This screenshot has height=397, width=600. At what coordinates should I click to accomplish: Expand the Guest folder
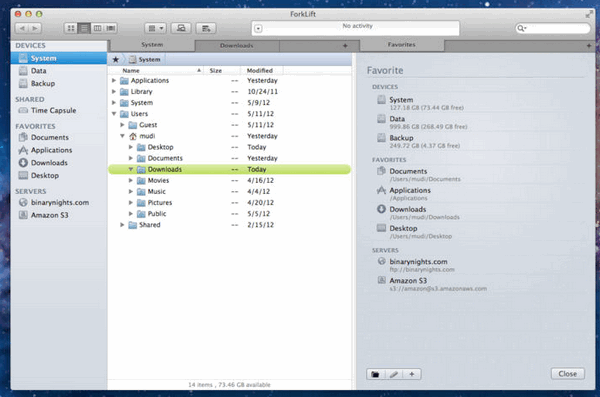pos(122,125)
